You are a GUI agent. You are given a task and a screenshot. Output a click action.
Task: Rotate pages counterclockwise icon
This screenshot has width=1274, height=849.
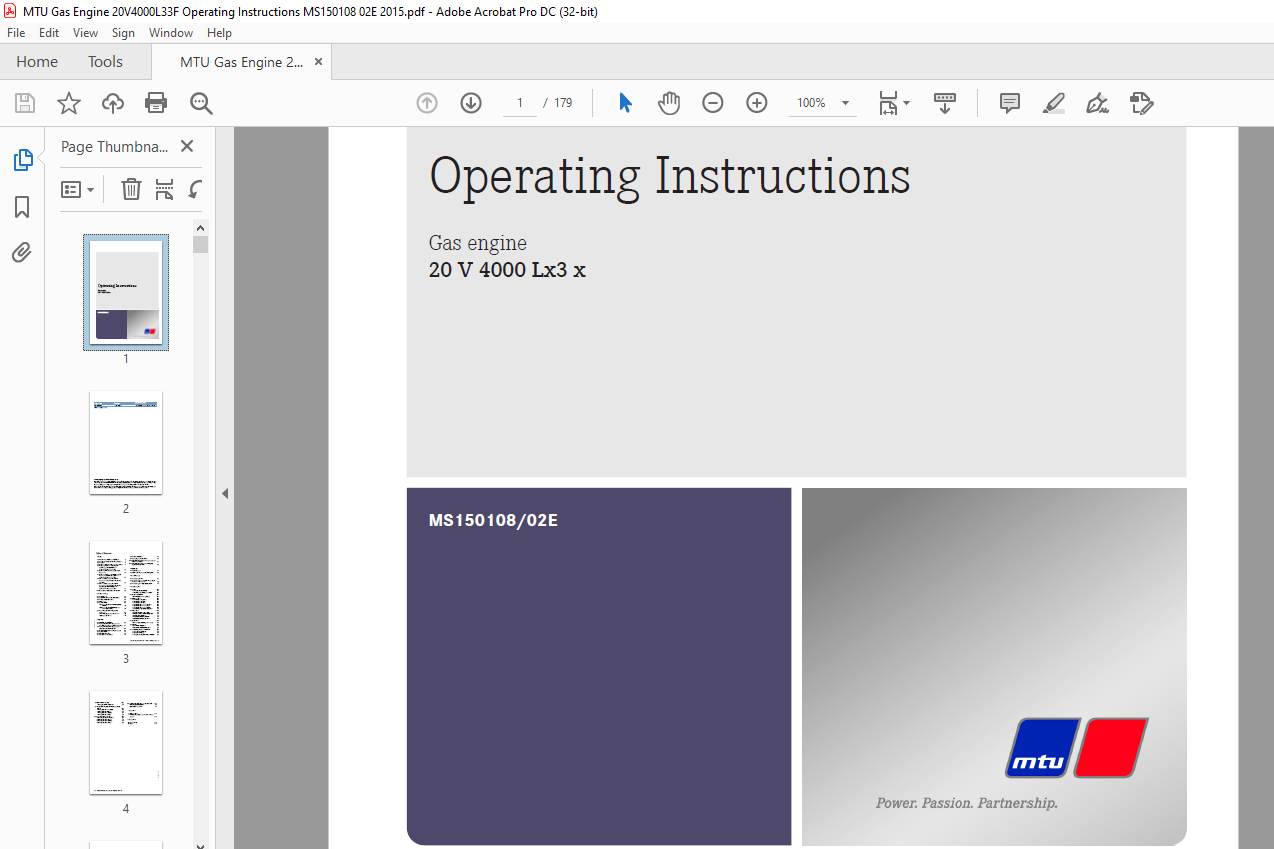(x=196, y=189)
